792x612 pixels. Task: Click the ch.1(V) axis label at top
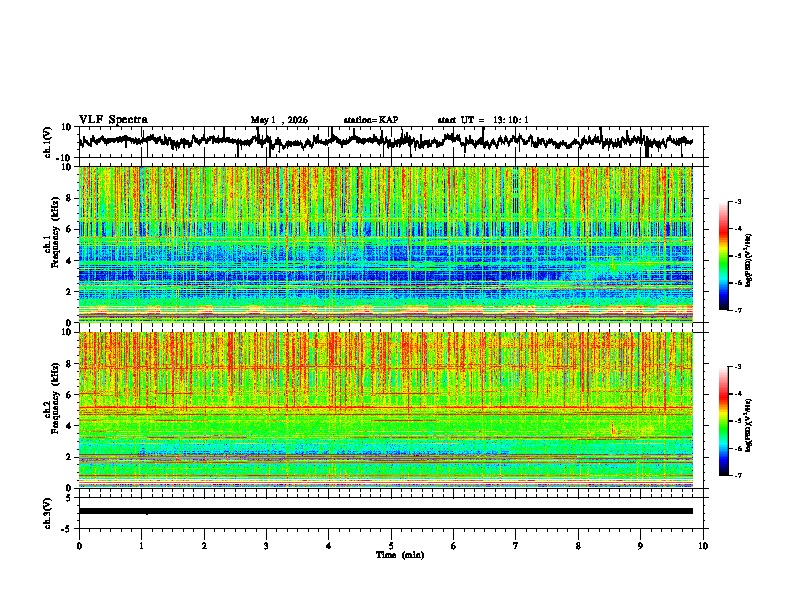pyautogui.click(x=48, y=142)
